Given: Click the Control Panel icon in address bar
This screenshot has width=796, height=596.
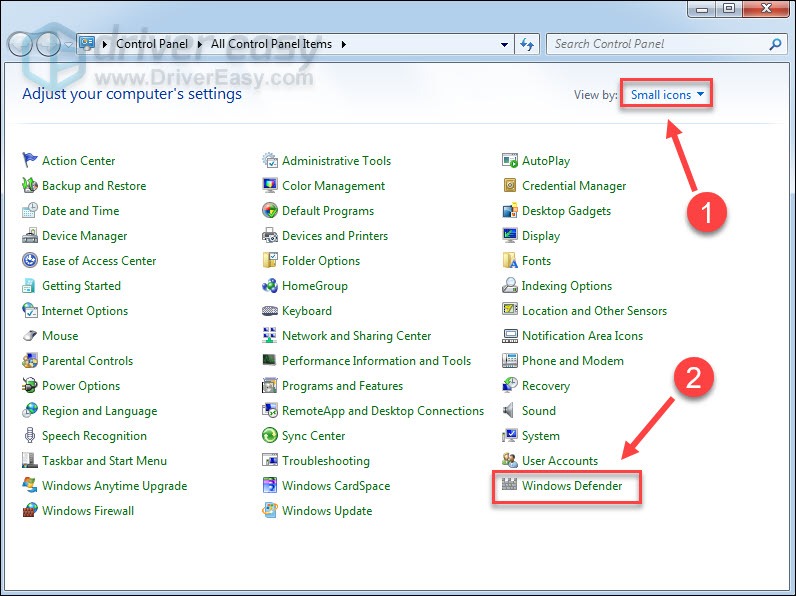Looking at the screenshot, I should pyautogui.click(x=87, y=44).
